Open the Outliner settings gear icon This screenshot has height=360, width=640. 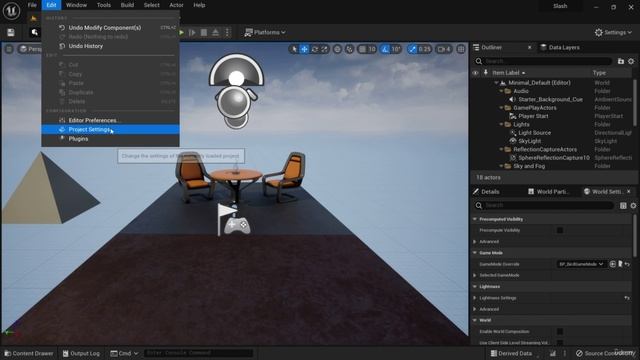(x=631, y=61)
